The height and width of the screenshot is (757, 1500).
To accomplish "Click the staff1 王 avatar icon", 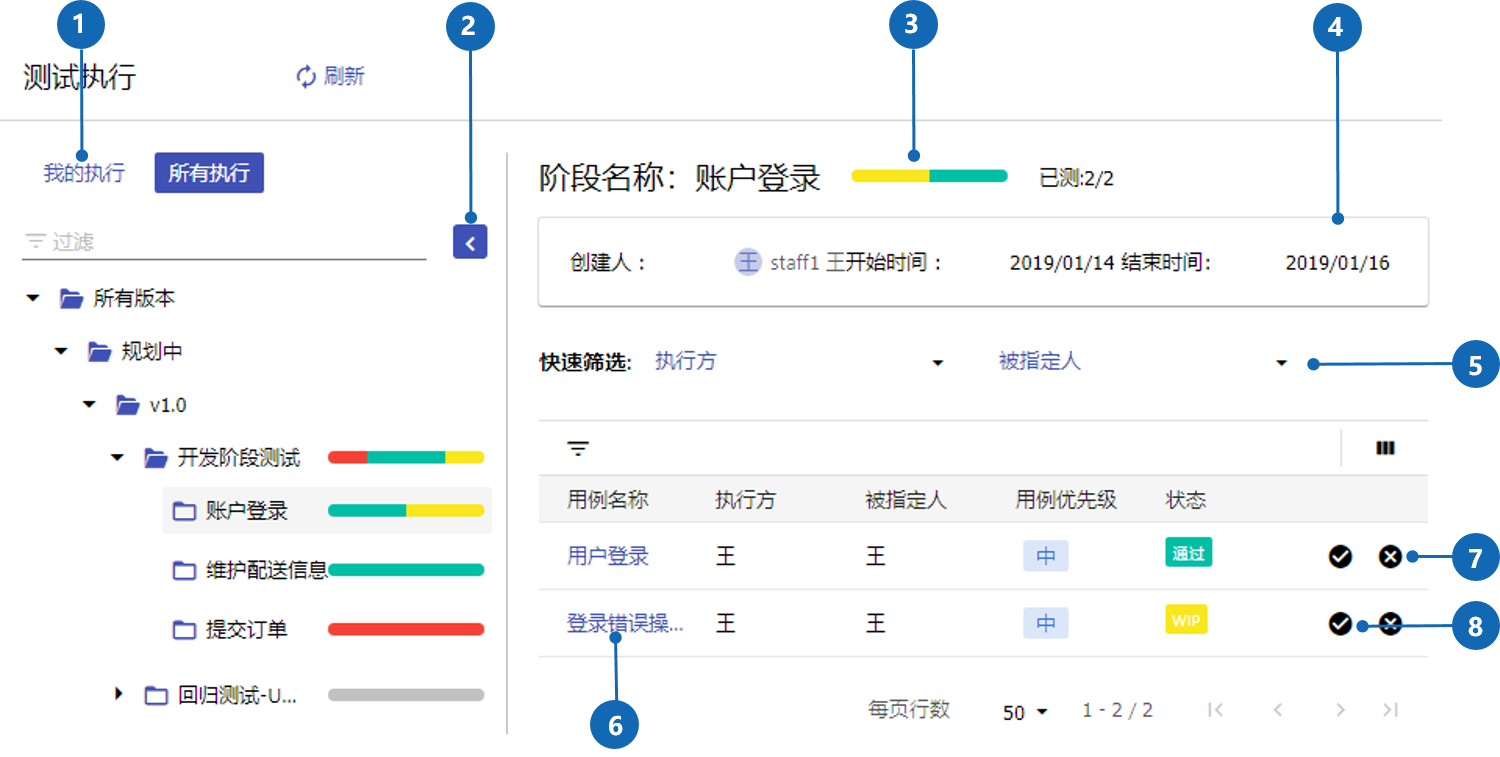I will [748, 262].
